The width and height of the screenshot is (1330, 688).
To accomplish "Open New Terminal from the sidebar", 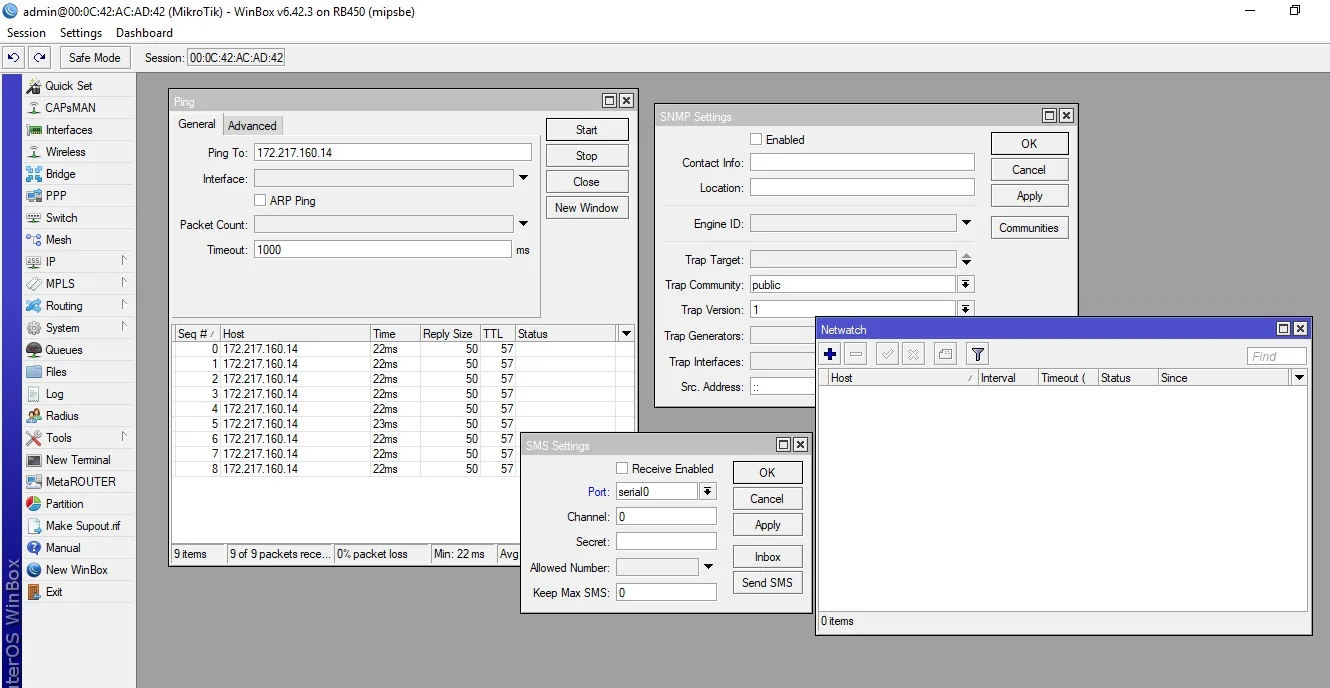I will (77, 460).
